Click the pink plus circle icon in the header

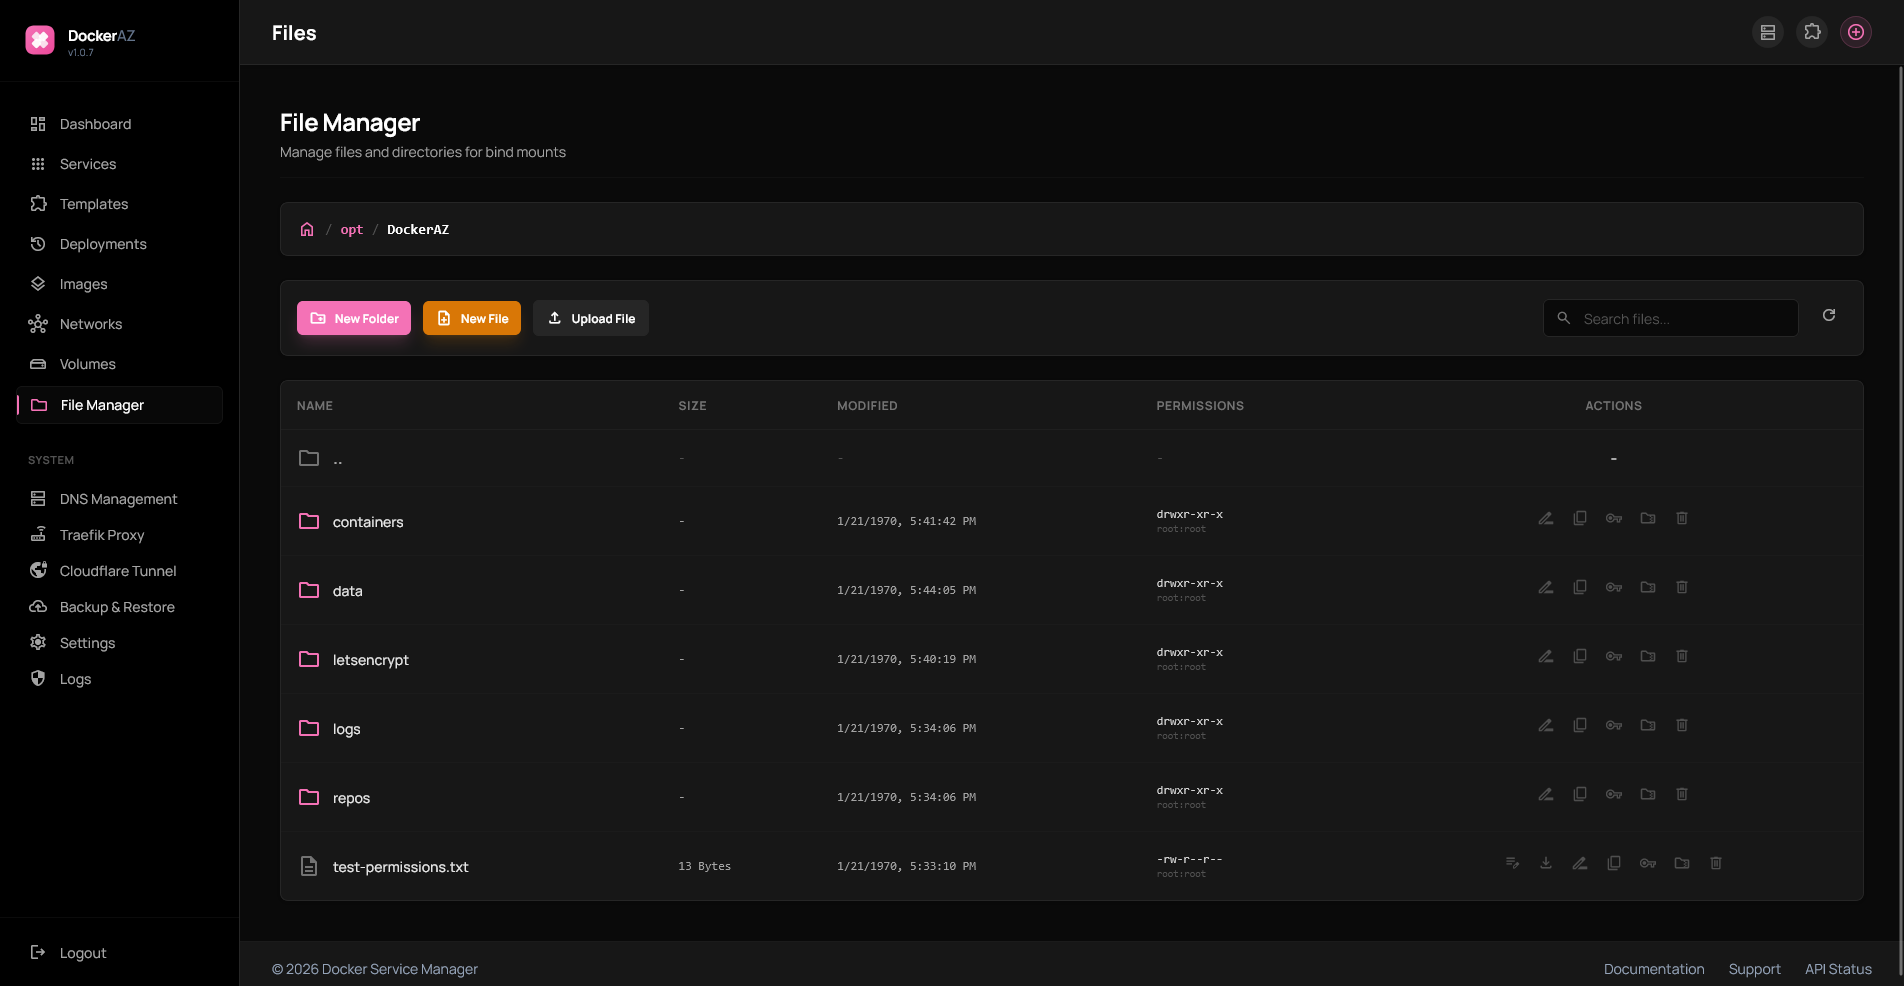pos(1856,32)
